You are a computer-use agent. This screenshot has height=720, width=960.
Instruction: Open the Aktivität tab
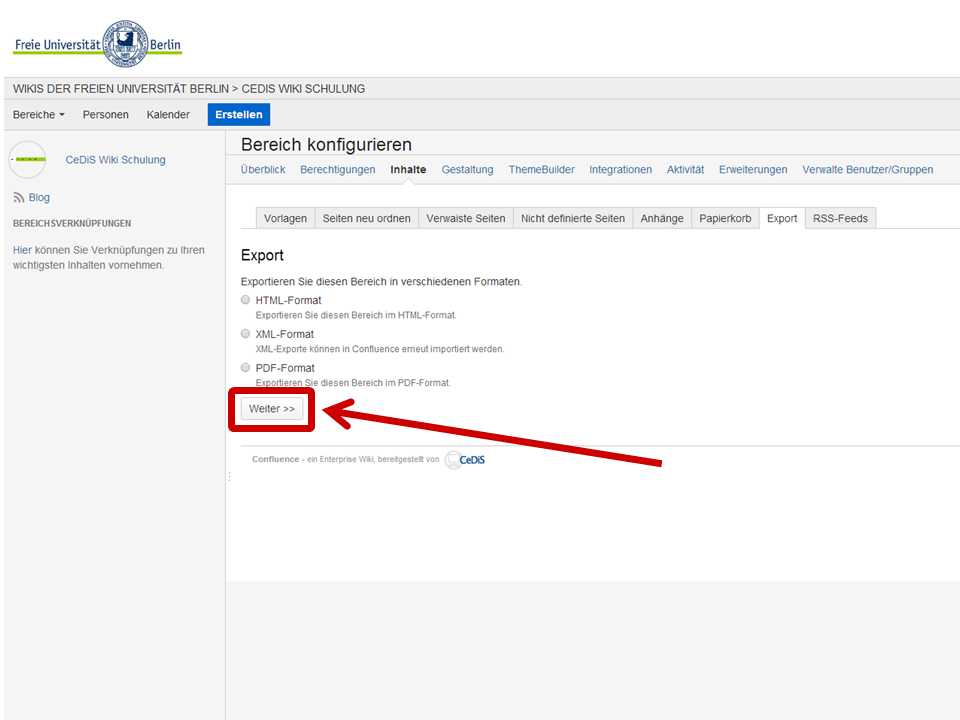click(x=686, y=170)
